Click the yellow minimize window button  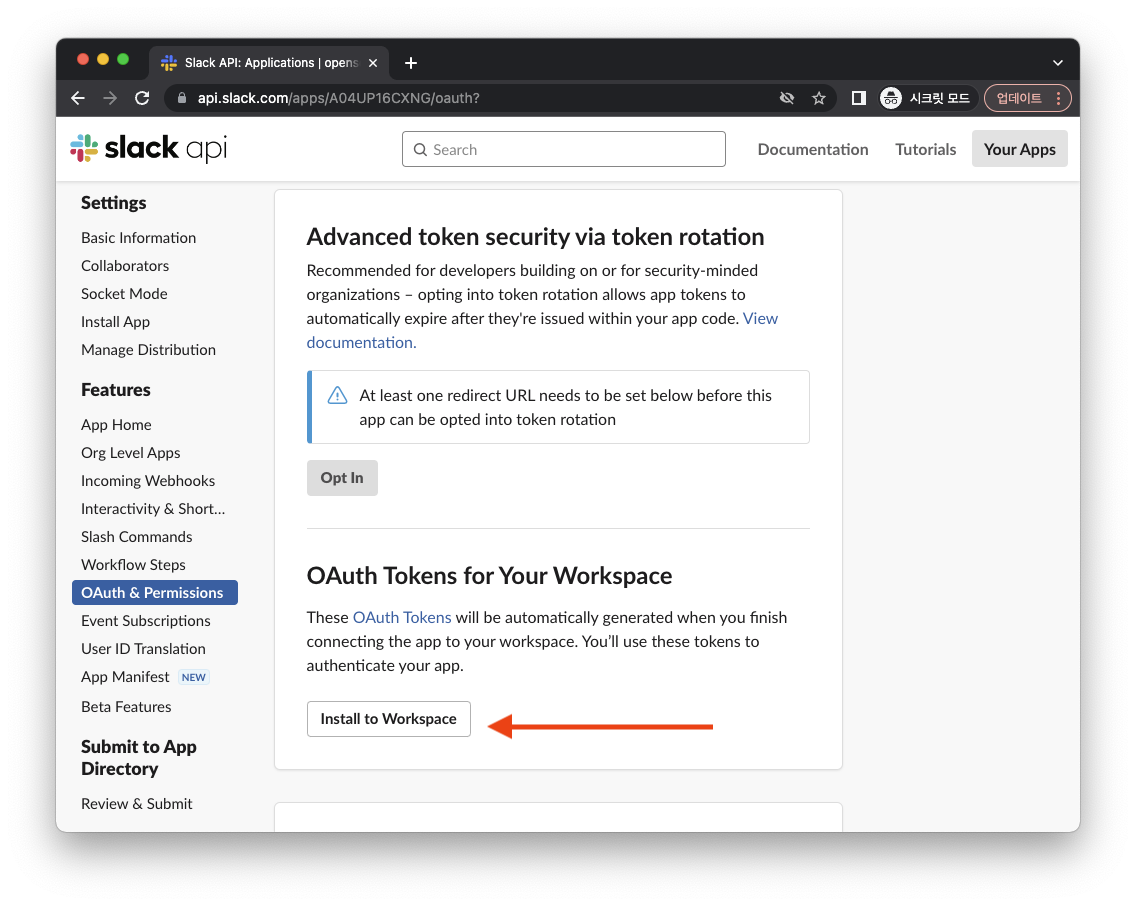[103, 59]
